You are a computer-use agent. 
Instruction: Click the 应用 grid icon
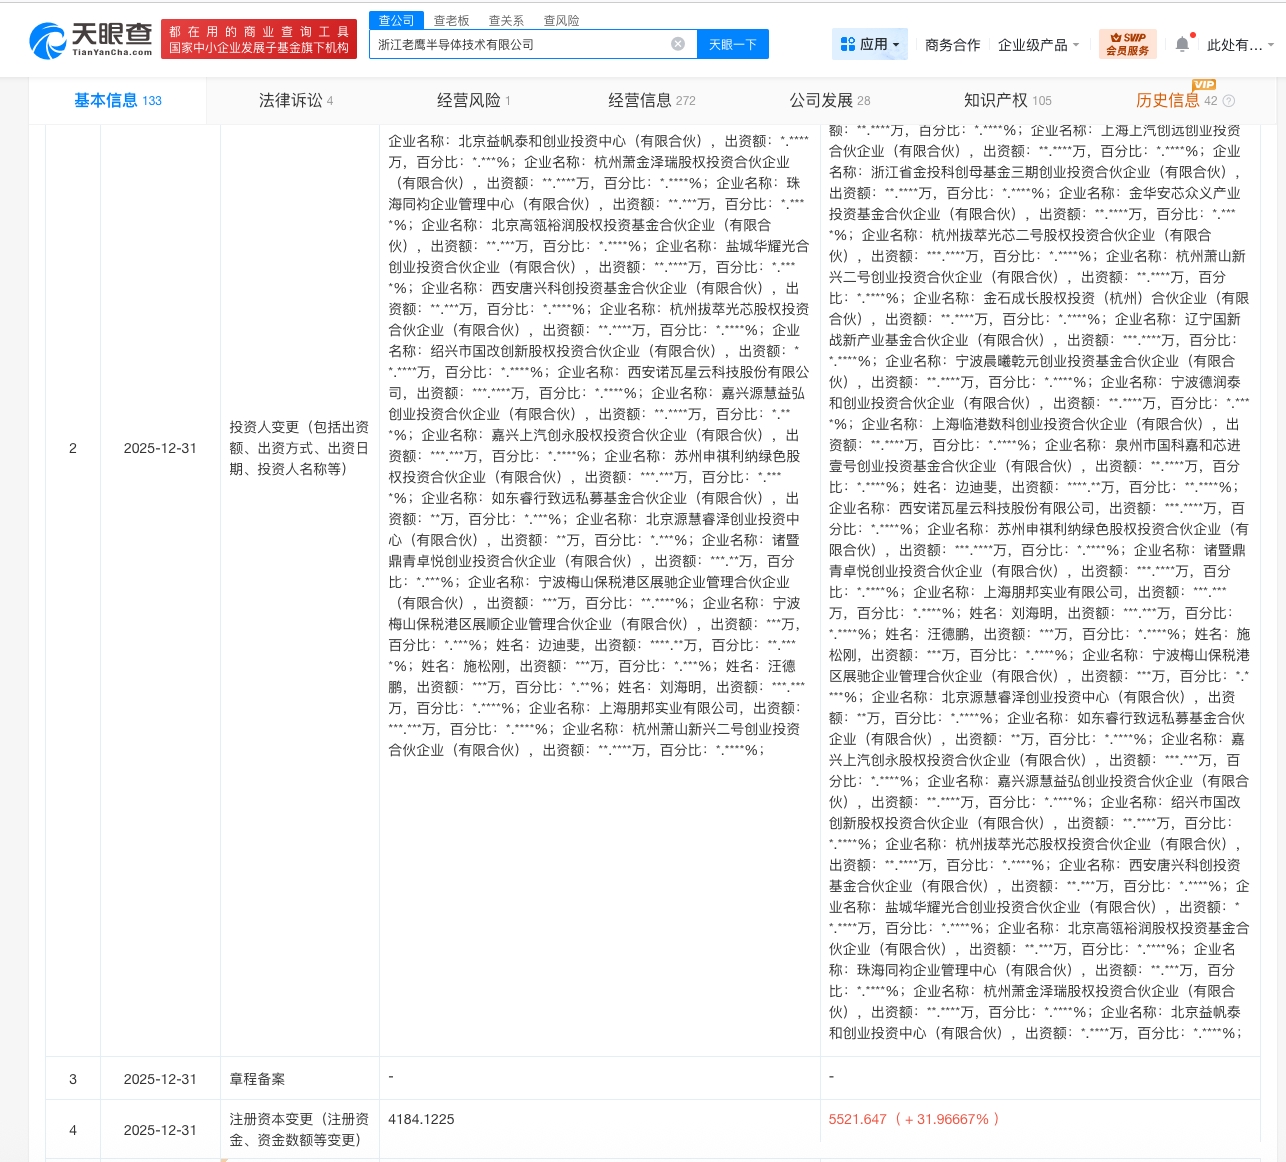pyautogui.click(x=847, y=44)
